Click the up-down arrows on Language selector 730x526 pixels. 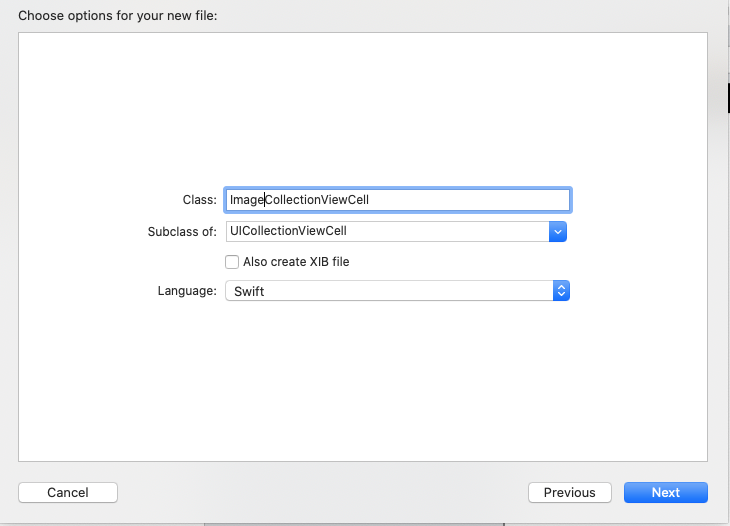[561, 291]
